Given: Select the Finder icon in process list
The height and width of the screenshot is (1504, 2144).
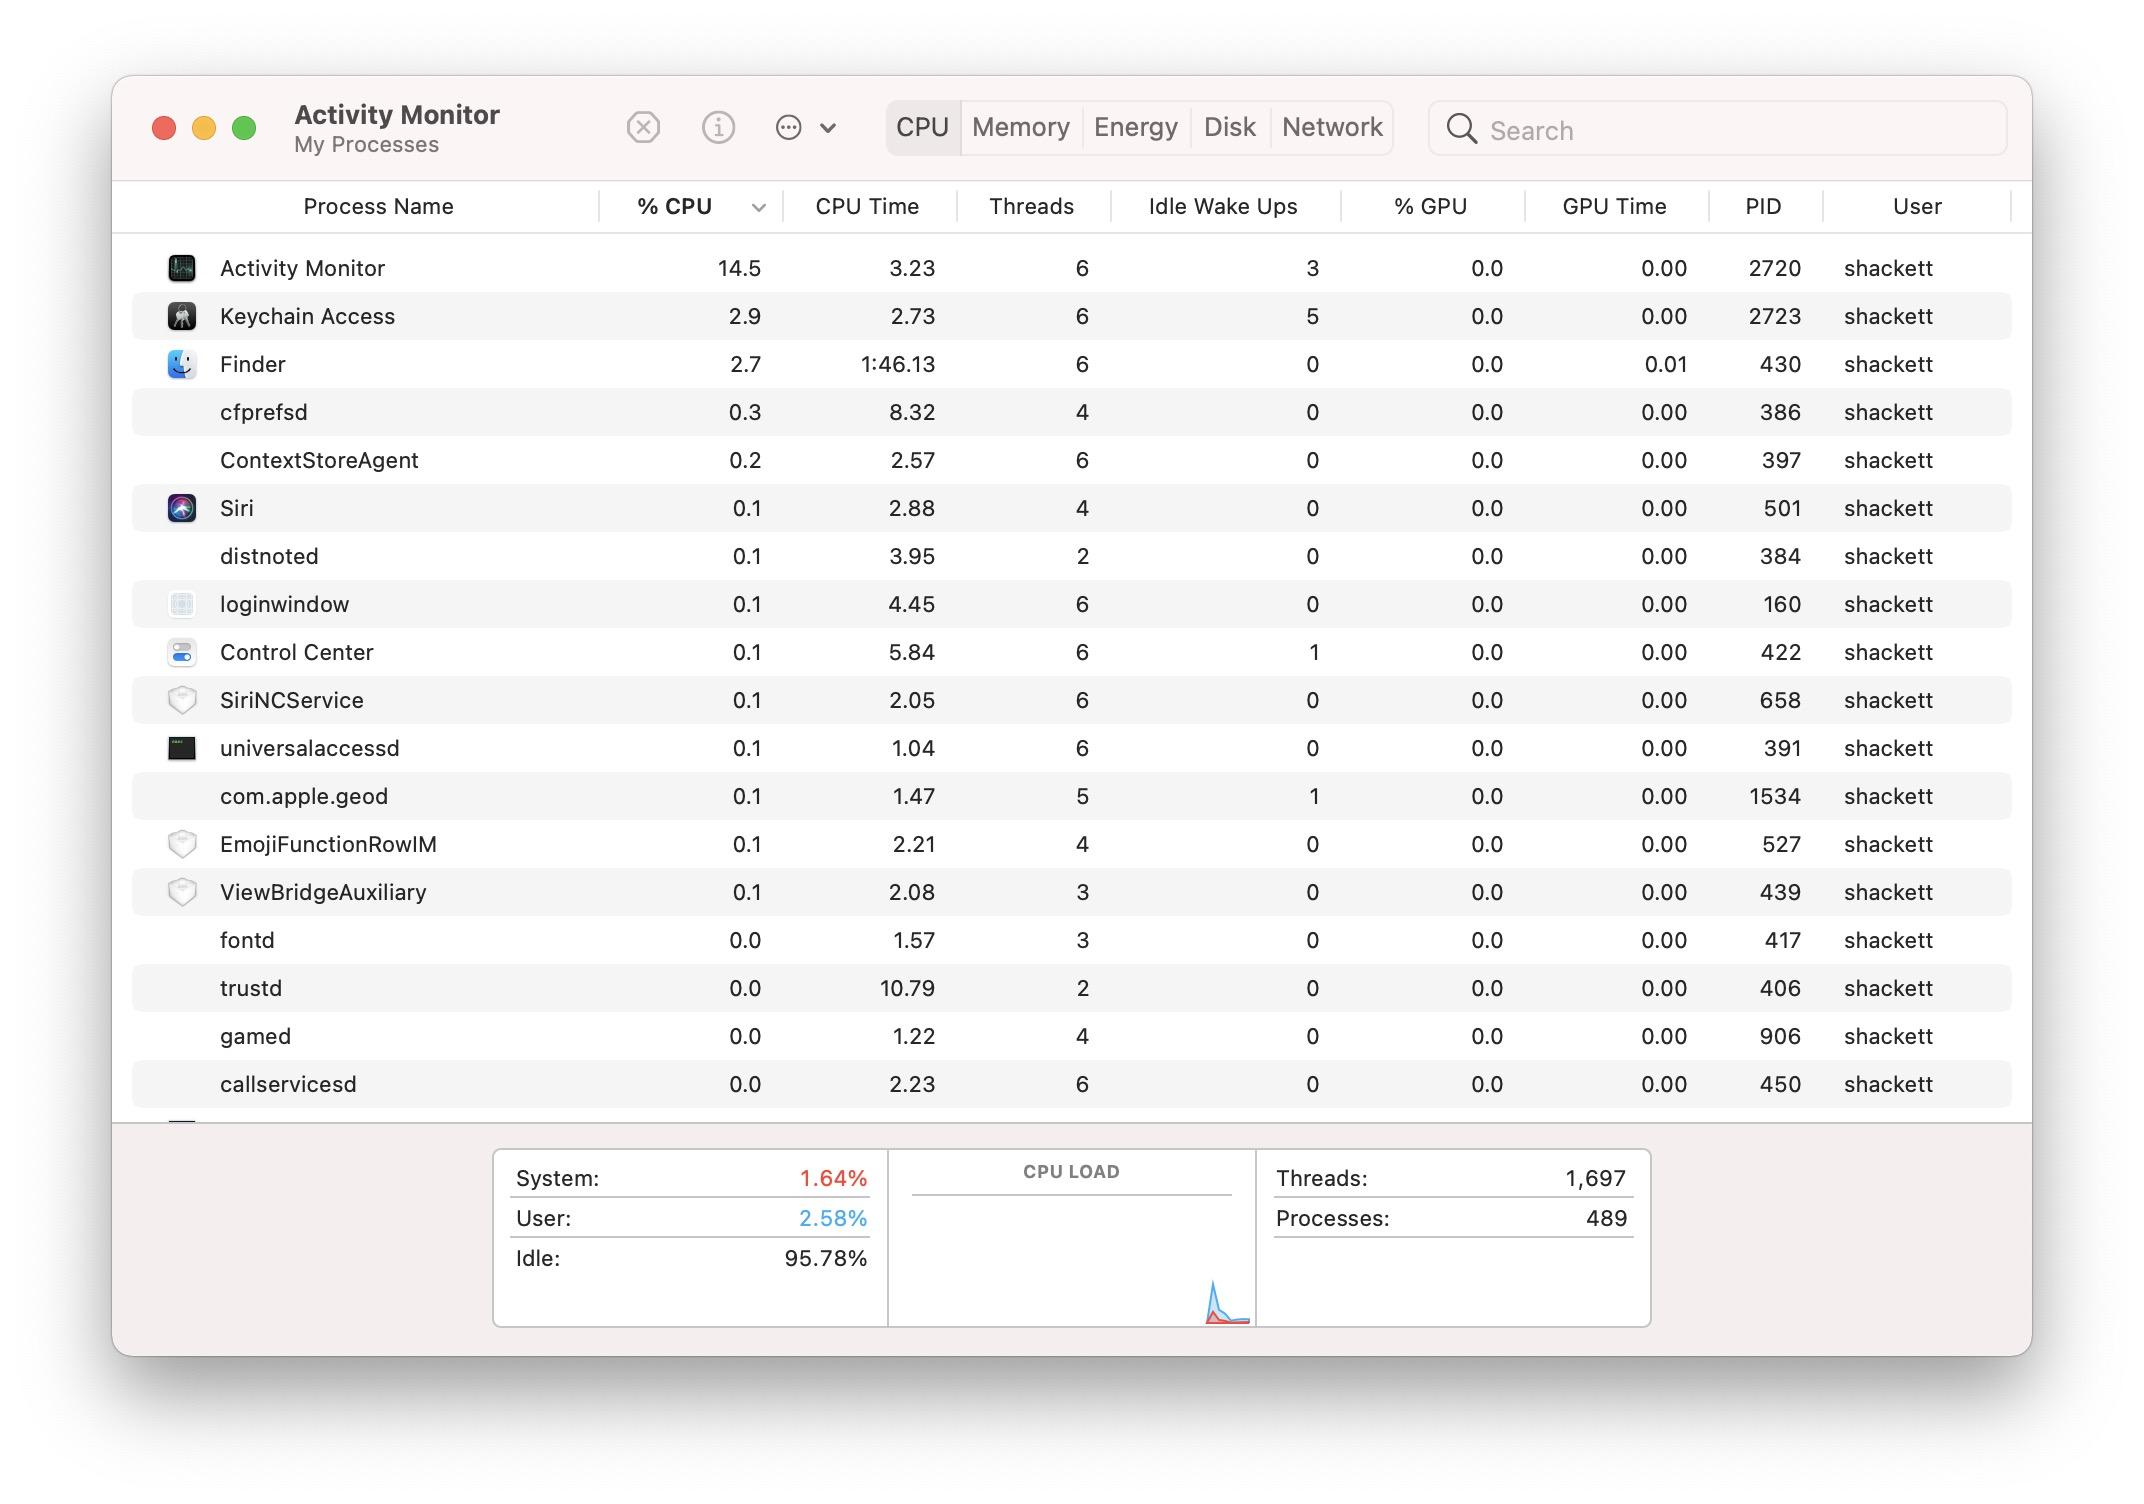Looking at the screenshot, I should [x=182, y=364].
